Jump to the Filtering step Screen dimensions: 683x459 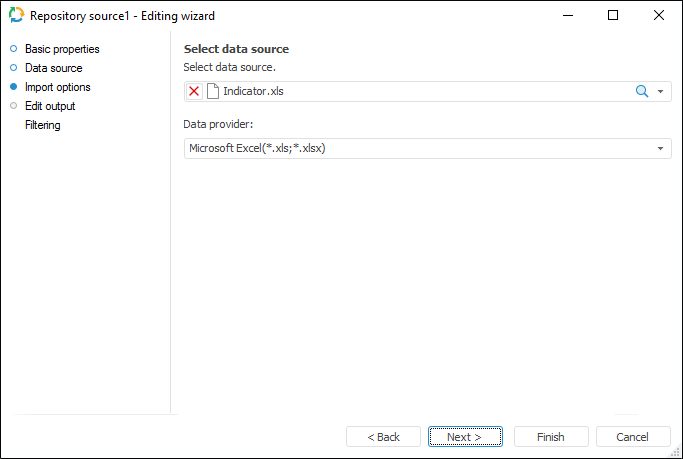(43, 125)
